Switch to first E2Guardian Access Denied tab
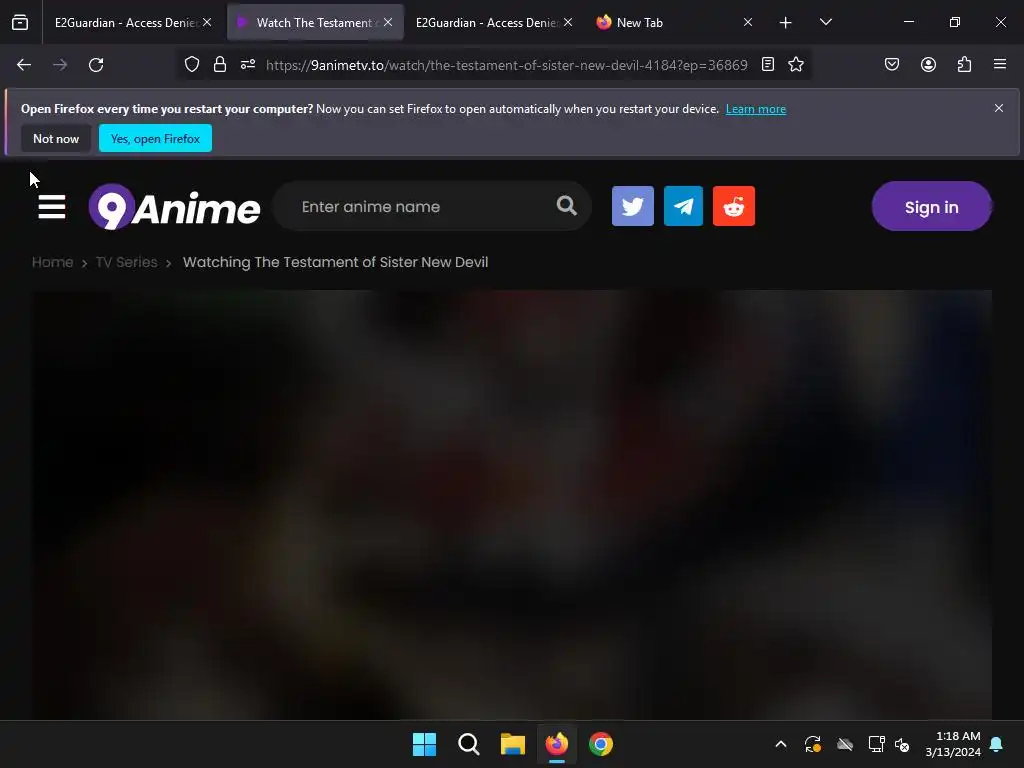The image size is (1024, 768). tap(125, 23)
